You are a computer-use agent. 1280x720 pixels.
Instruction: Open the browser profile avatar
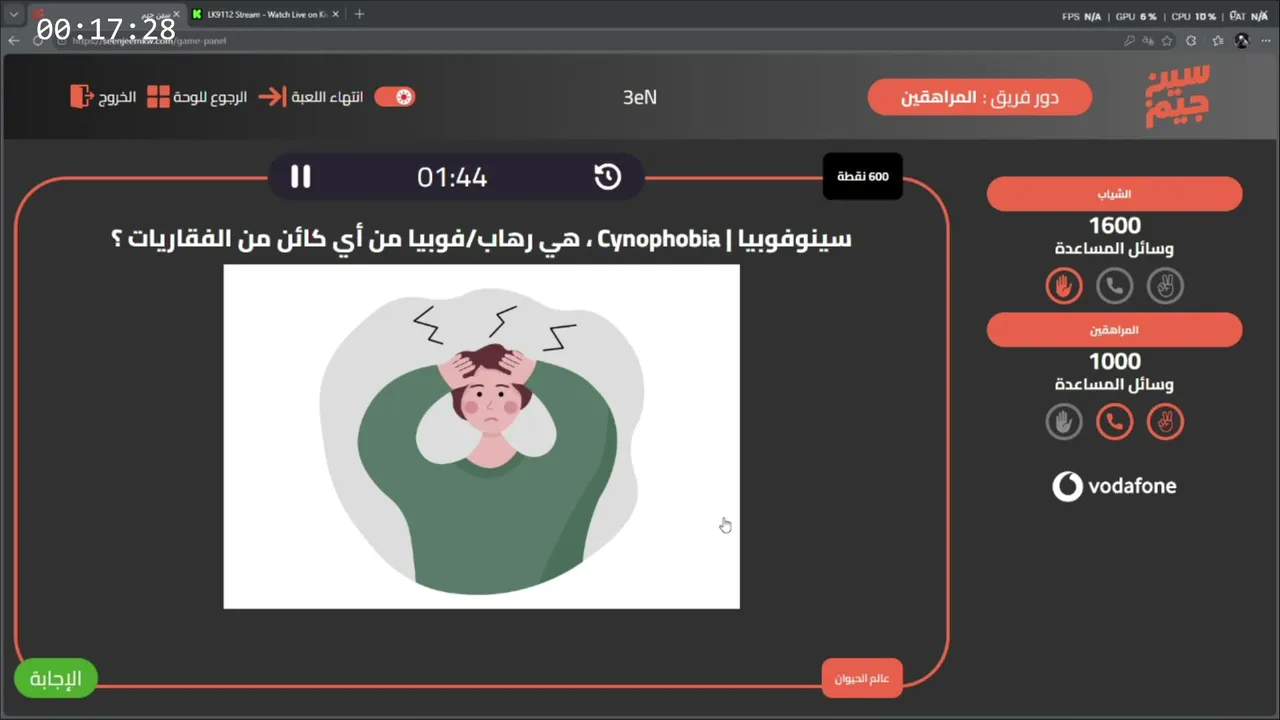(x=1242, y=40)
